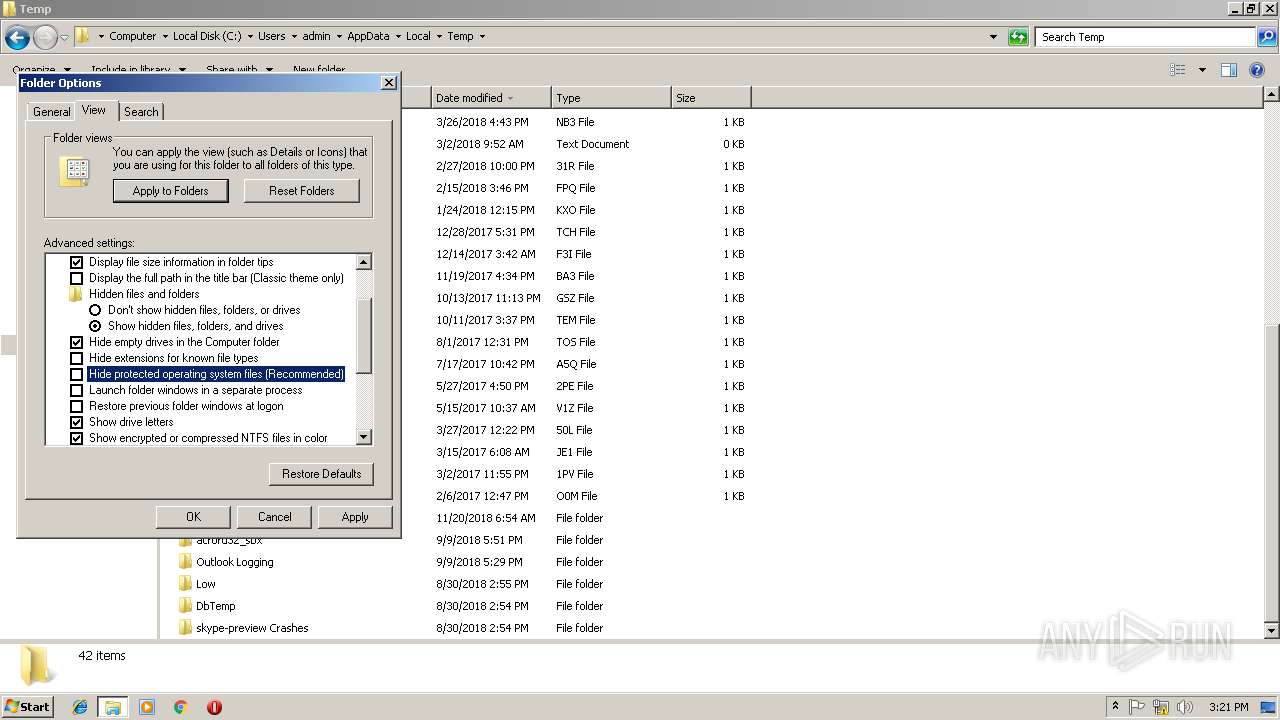Open the view options dropdown arrow

click(x=1202, y=70)
